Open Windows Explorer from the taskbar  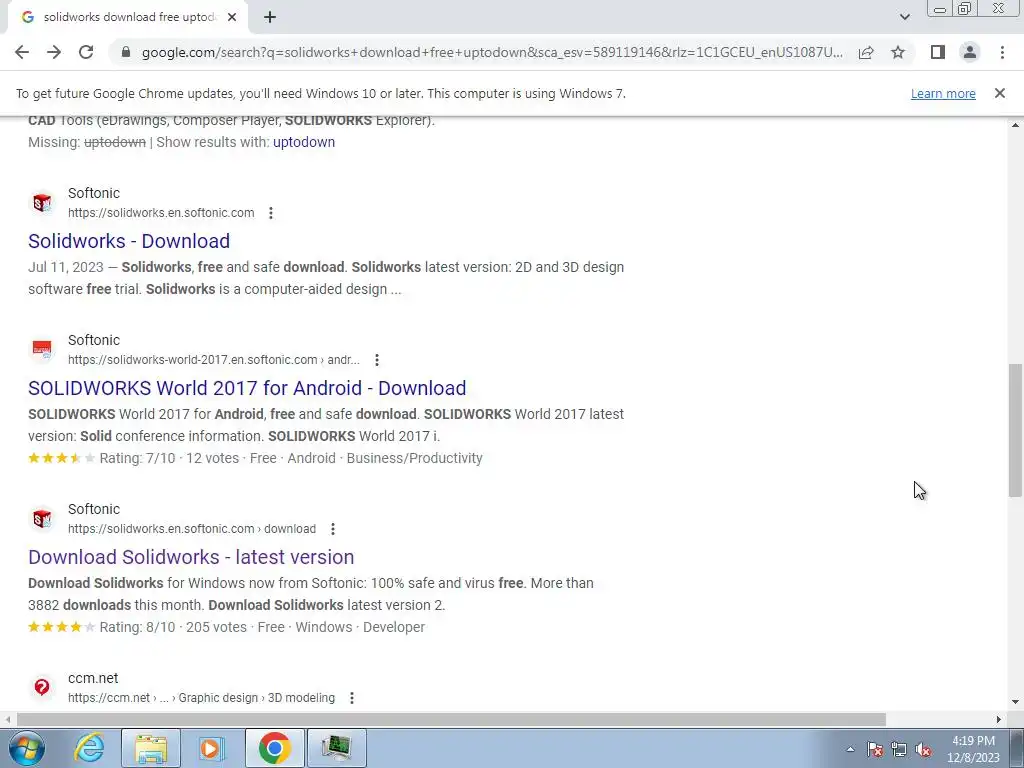(x=151, y=748)
